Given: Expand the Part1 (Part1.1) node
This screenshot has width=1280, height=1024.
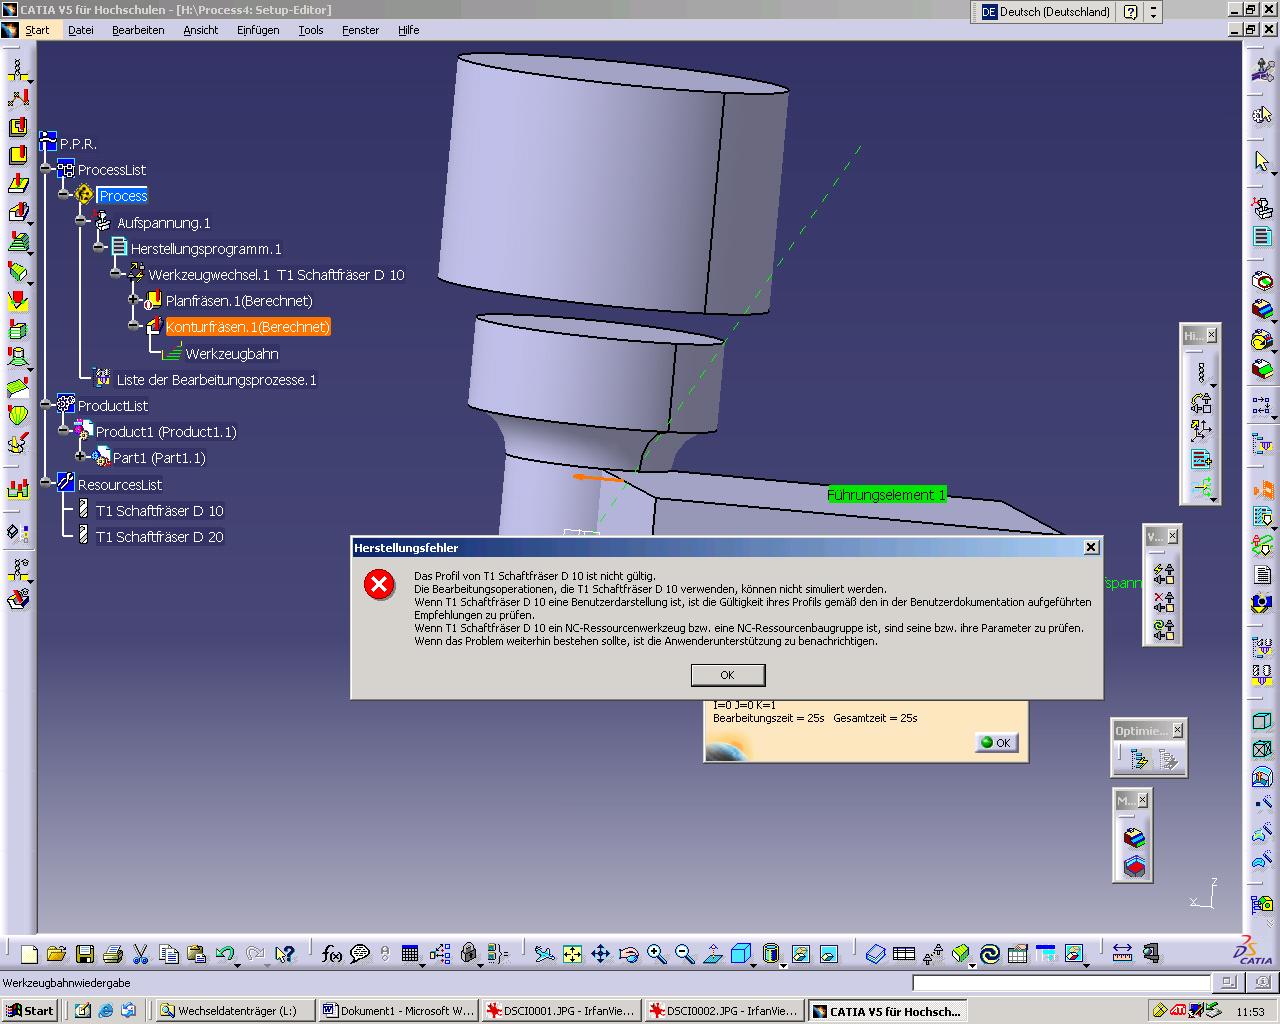Looking at the screenshot, I should tap(82, 457).
